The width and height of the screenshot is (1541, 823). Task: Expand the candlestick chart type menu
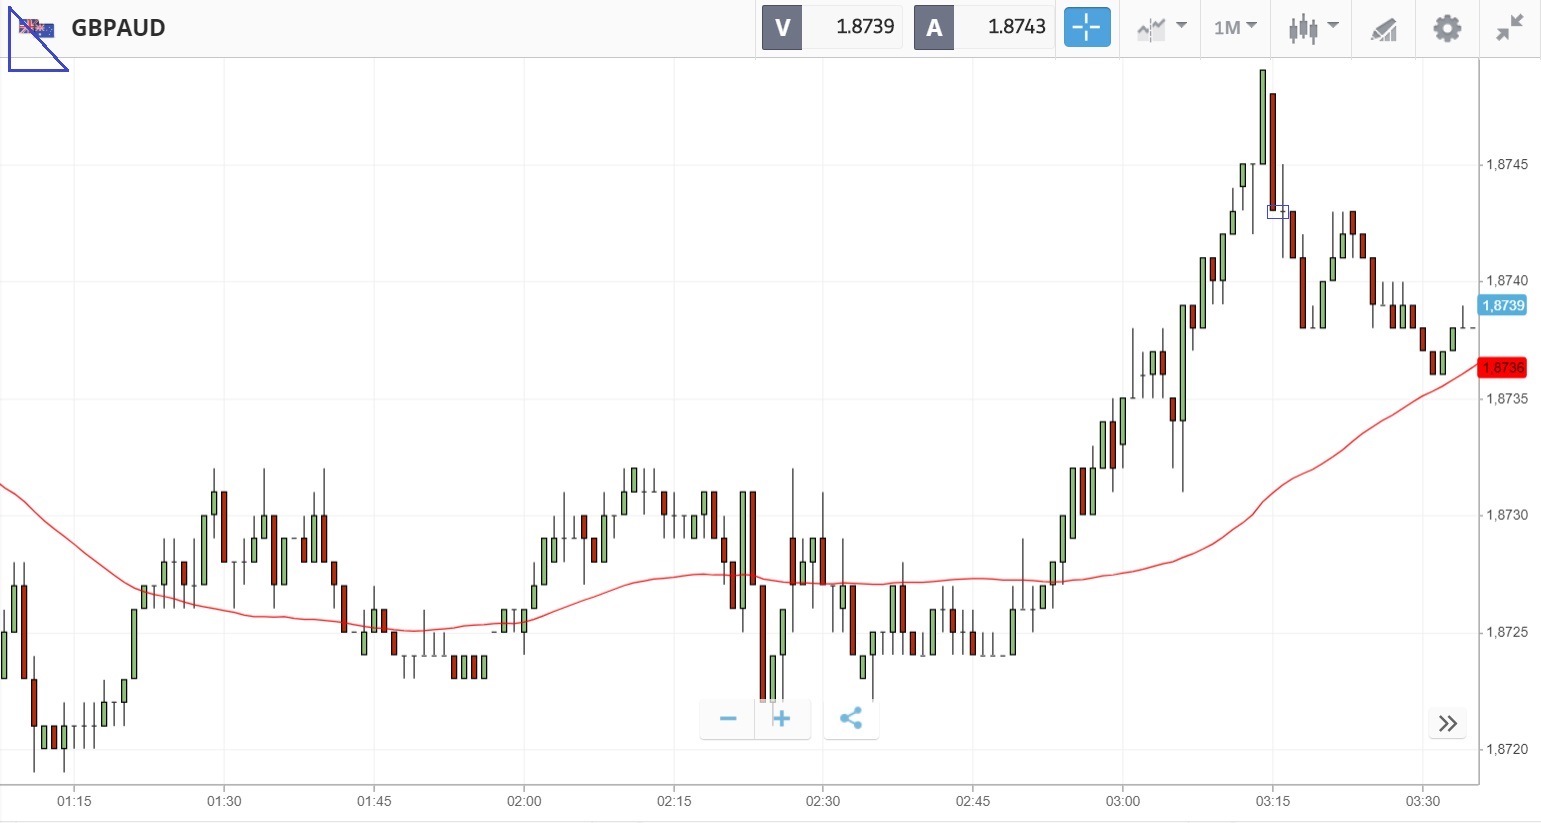(1312, 28)
